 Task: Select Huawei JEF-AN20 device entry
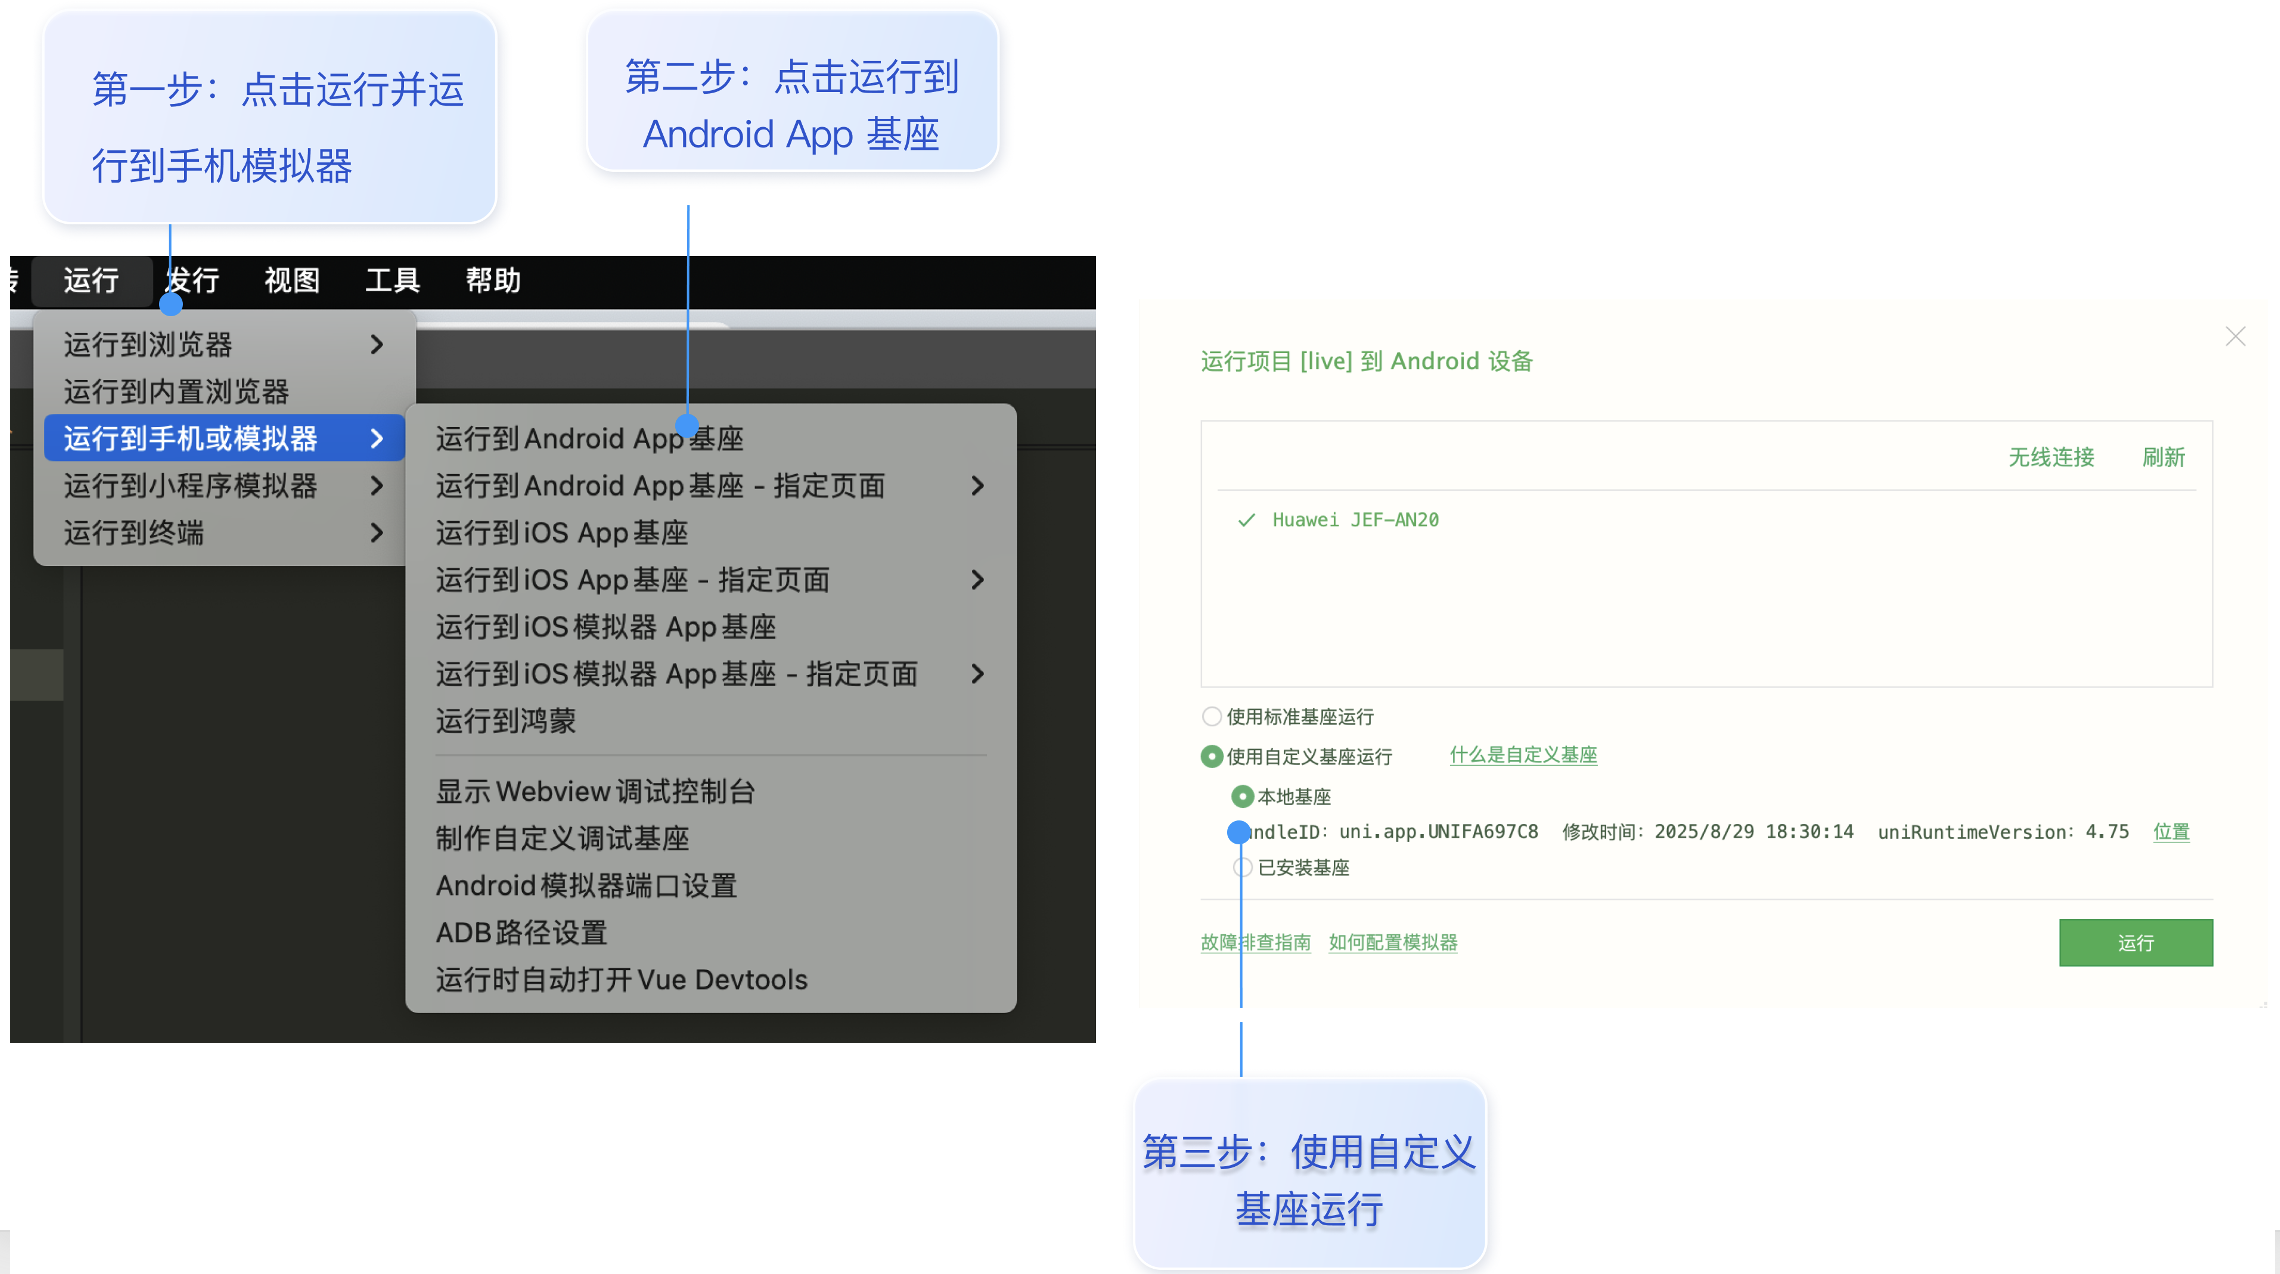coord(1354,520)
